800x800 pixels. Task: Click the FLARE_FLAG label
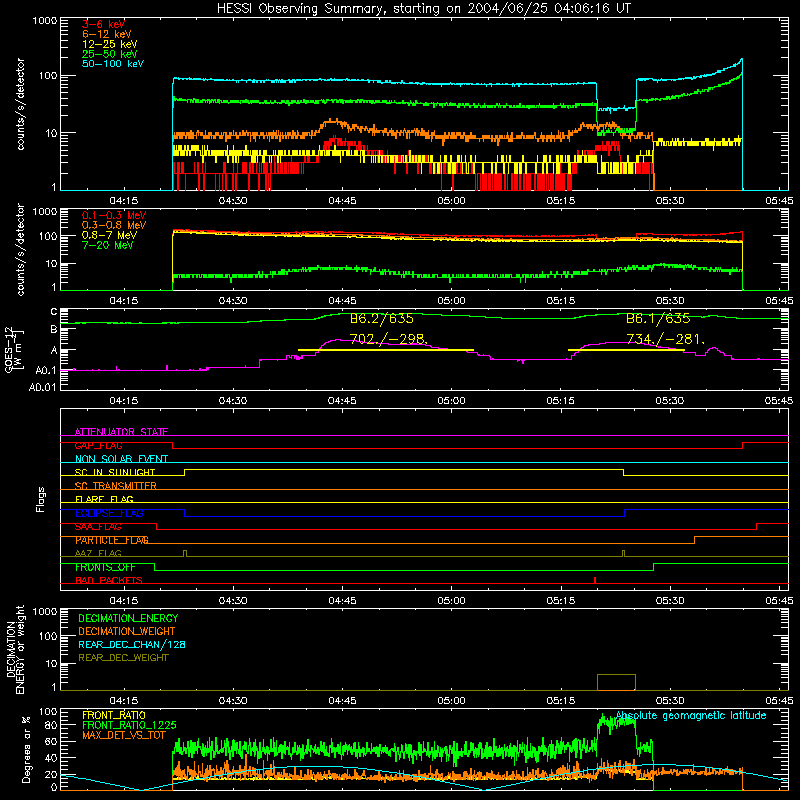click(104, 499)
